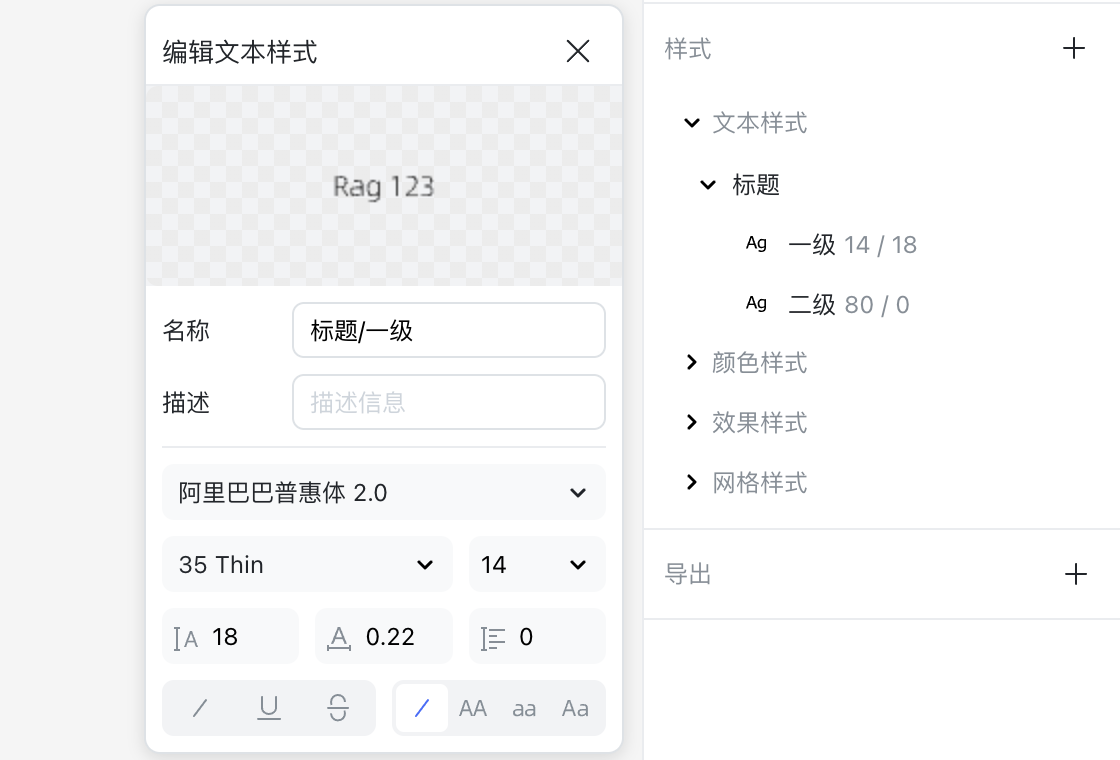Image resolution: width=1120 pixels, height=760 pixels.
Task: Toggle underline text decoration
Action: pos(269,708)
